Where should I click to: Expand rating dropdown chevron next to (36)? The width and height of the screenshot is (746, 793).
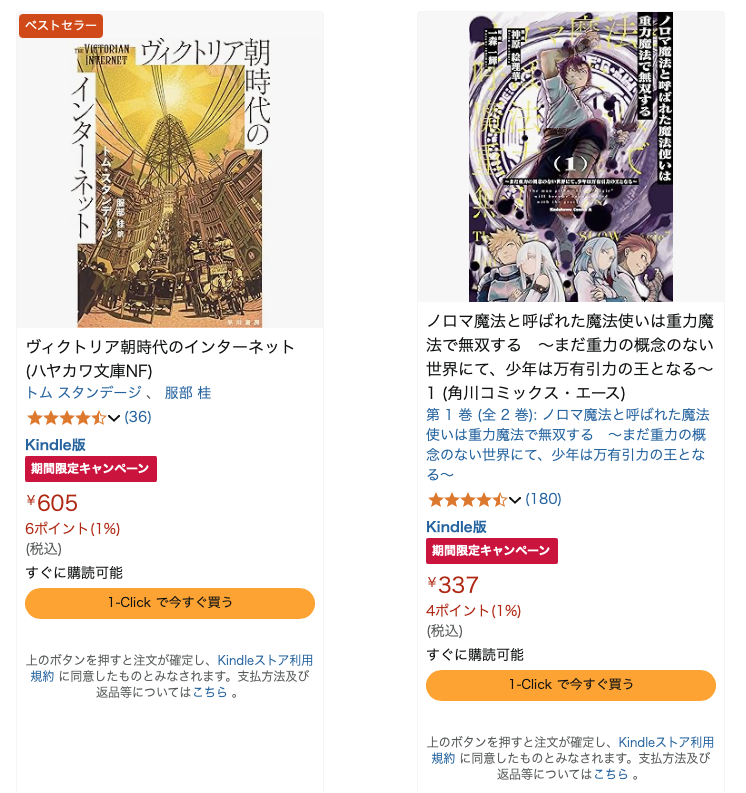[x=114, y=418]
